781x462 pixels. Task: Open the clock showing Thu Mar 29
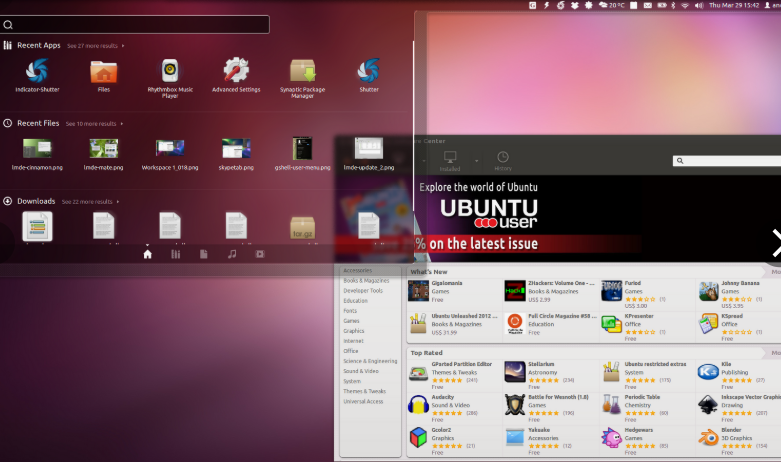(x=734, y=5)
